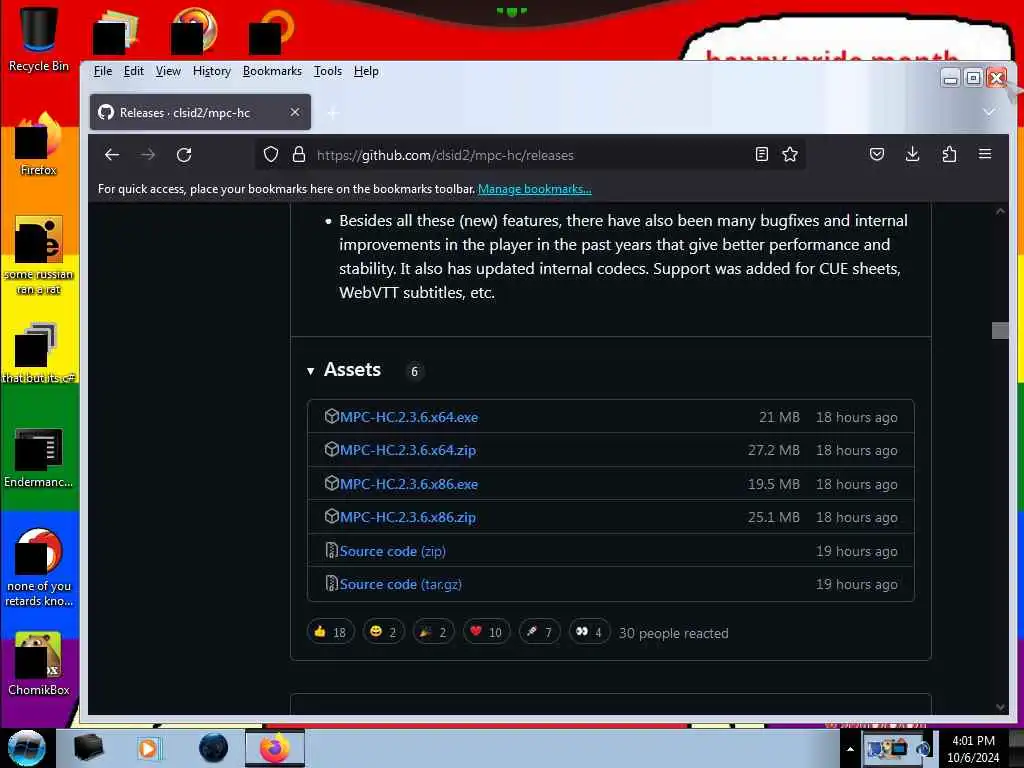Image resolution: width=1024 pixels, height=768 pixels.
Task: Open the Edit menu
Action: pos(133,71)
